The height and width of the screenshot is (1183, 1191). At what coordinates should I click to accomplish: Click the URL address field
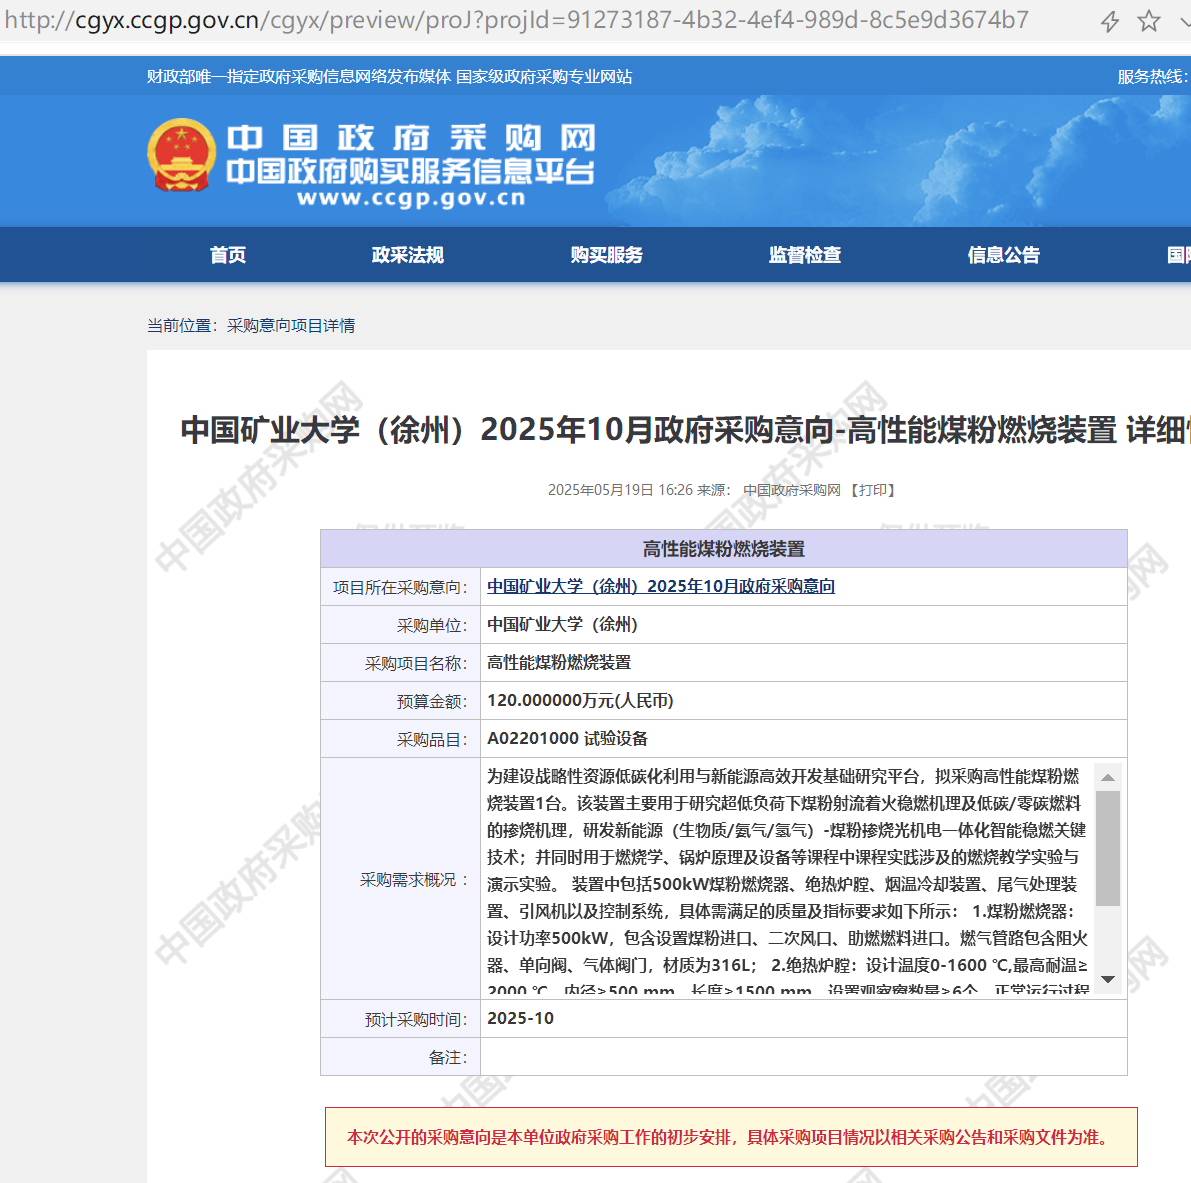(x=517, y=20)
